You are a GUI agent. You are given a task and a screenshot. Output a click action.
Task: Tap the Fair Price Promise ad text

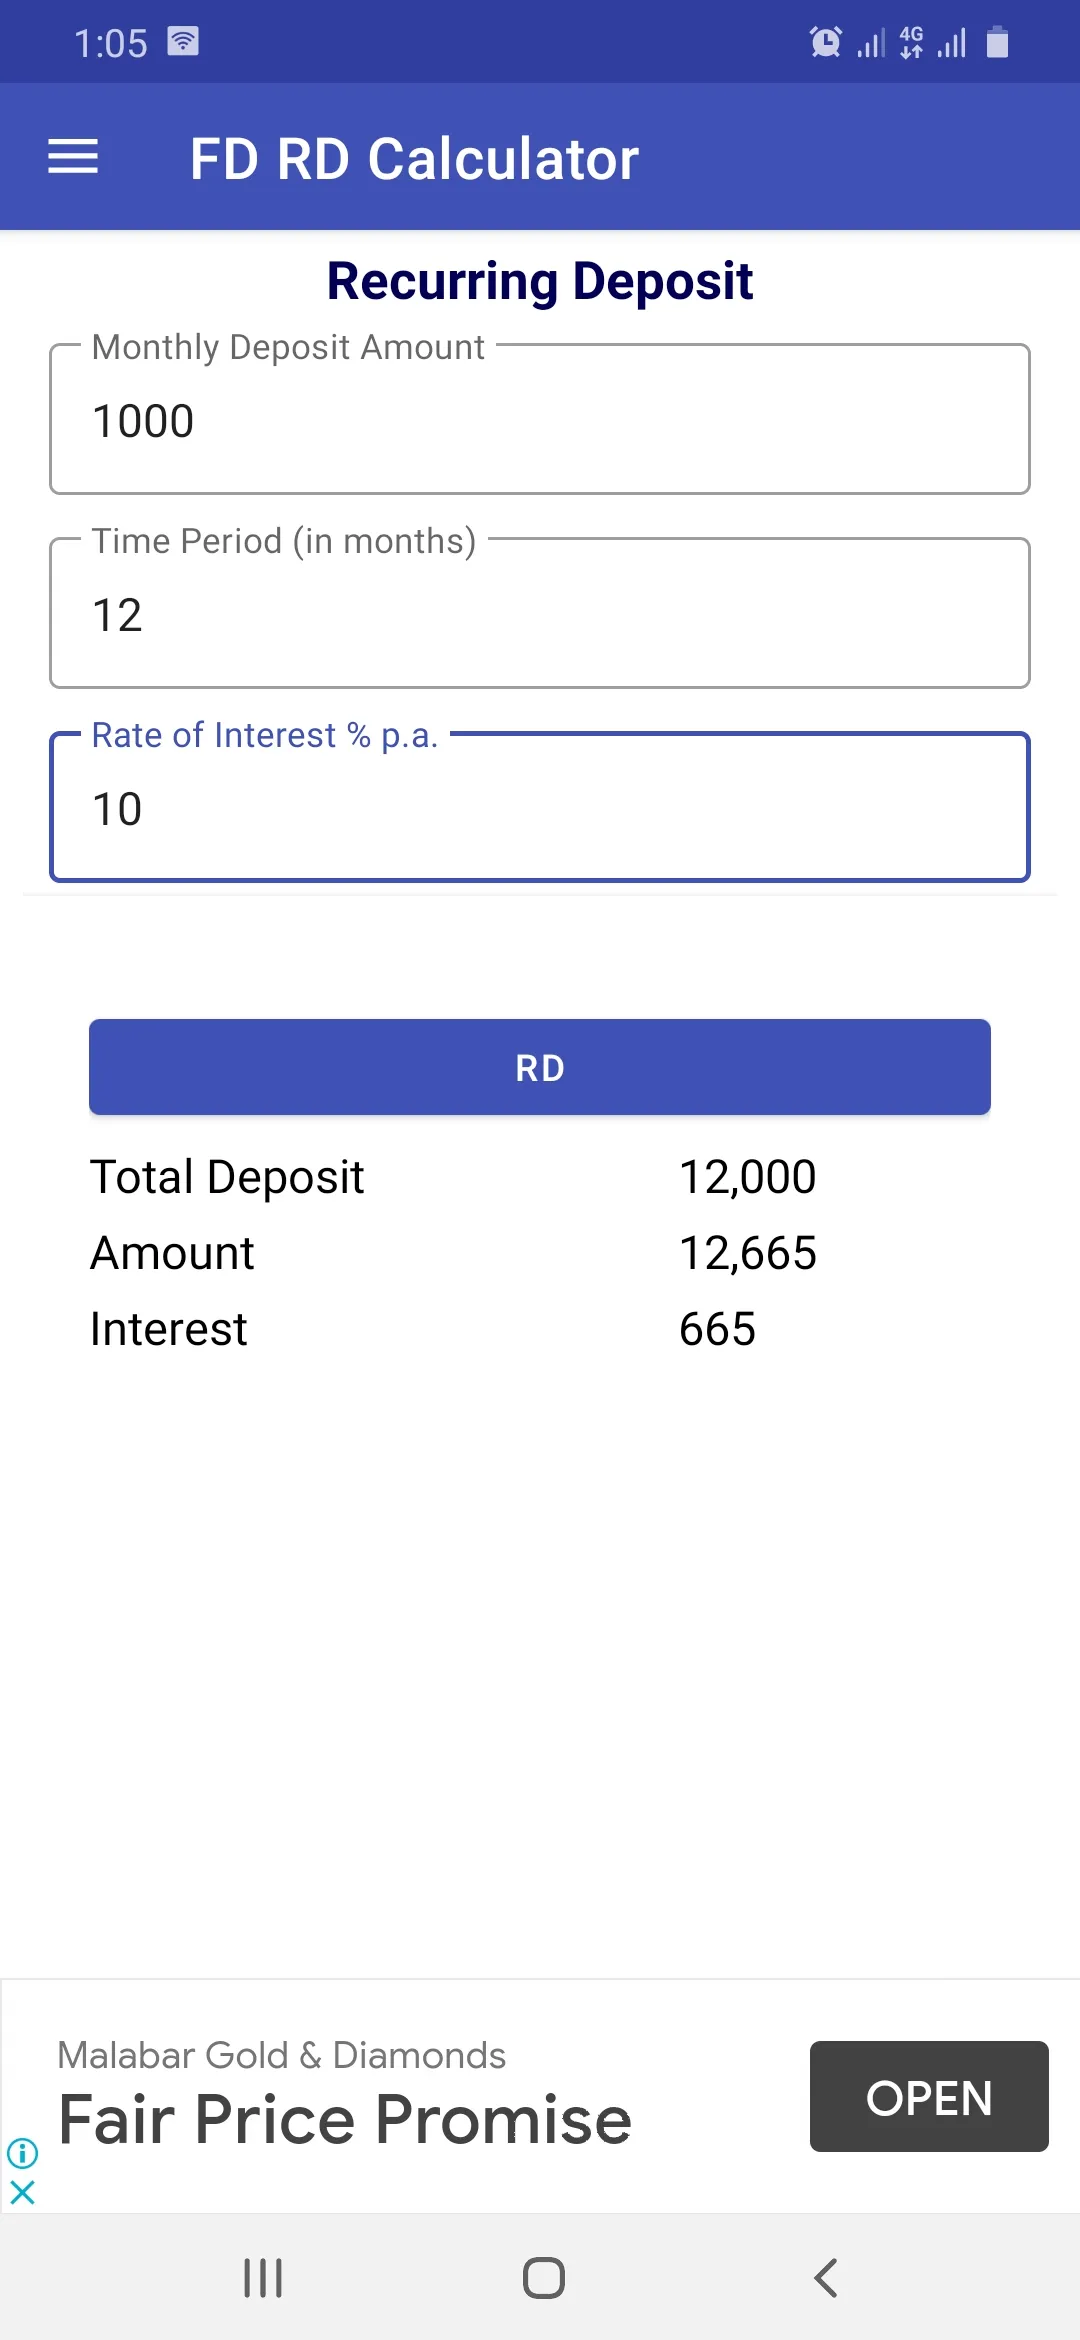345,2120
